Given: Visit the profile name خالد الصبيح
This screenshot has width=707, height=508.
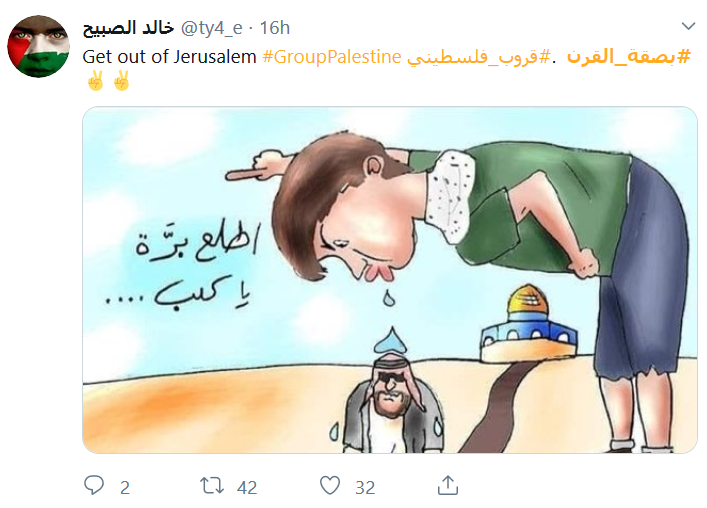Looking at the screenshot, I should coord(128,28).
